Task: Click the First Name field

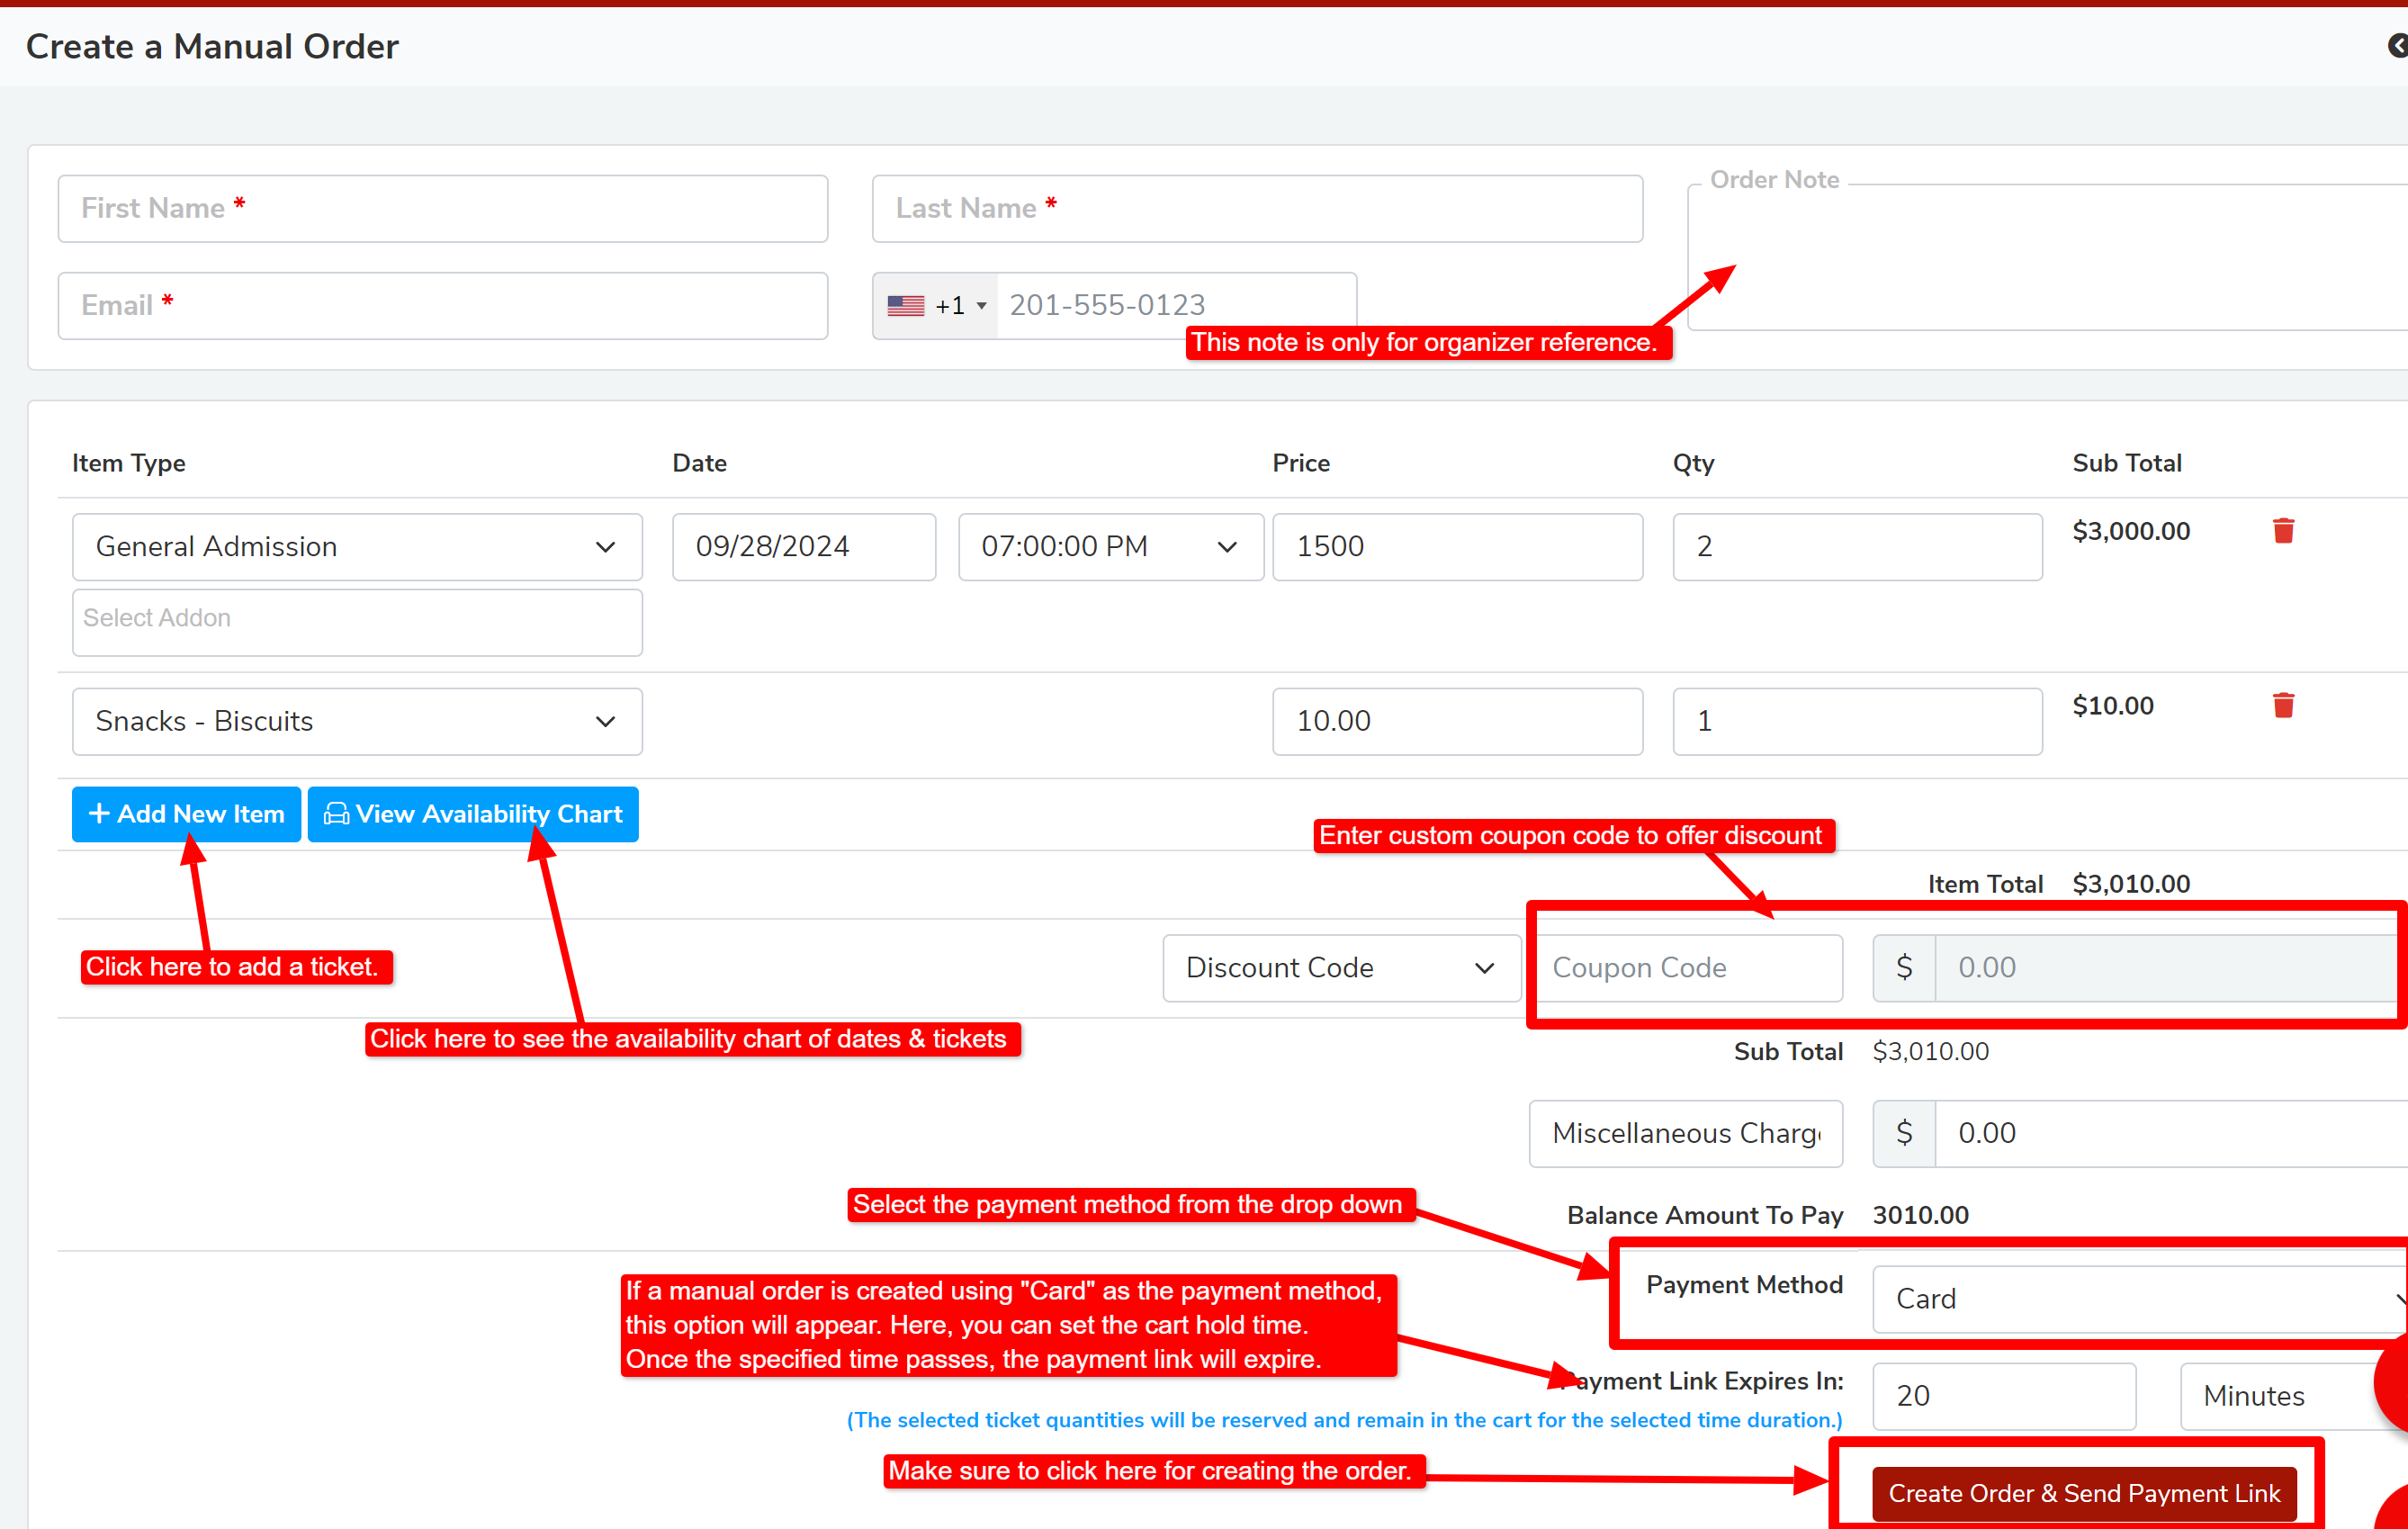Action: pos(442,209)
